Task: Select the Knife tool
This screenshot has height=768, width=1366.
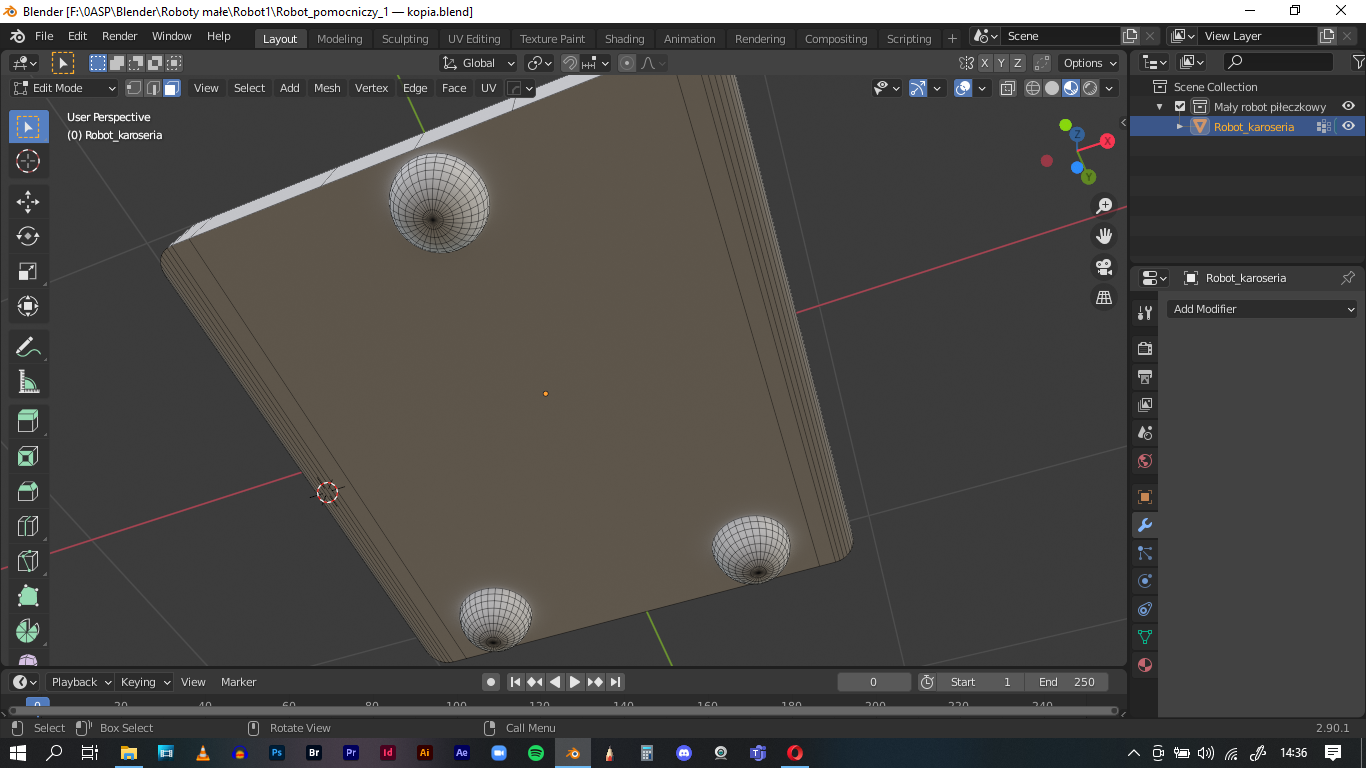Action: pos(28,561)
